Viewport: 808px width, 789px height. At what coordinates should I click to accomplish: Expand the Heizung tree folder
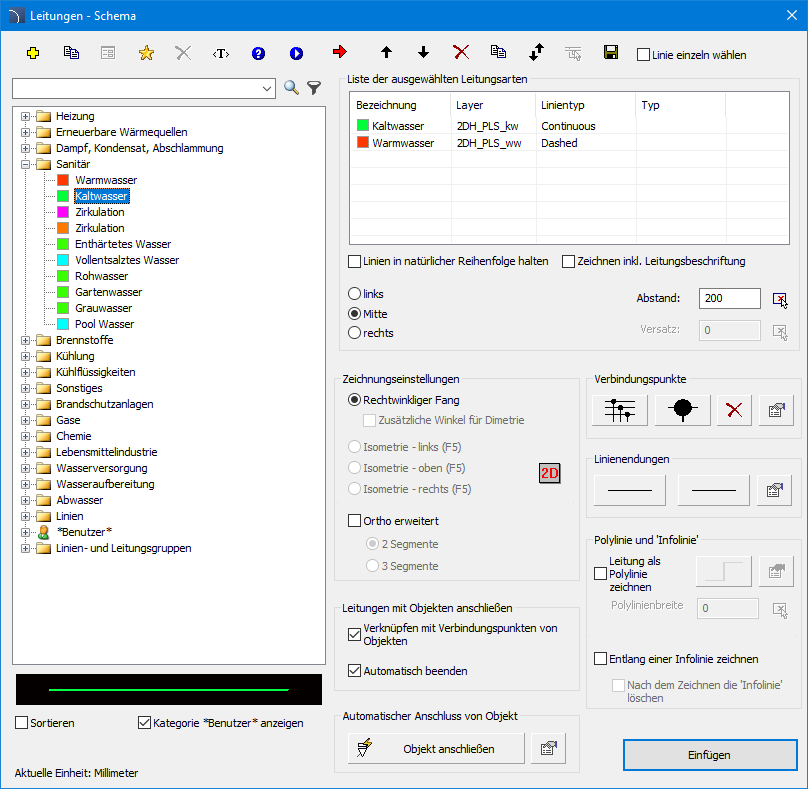tap(24, 116)
